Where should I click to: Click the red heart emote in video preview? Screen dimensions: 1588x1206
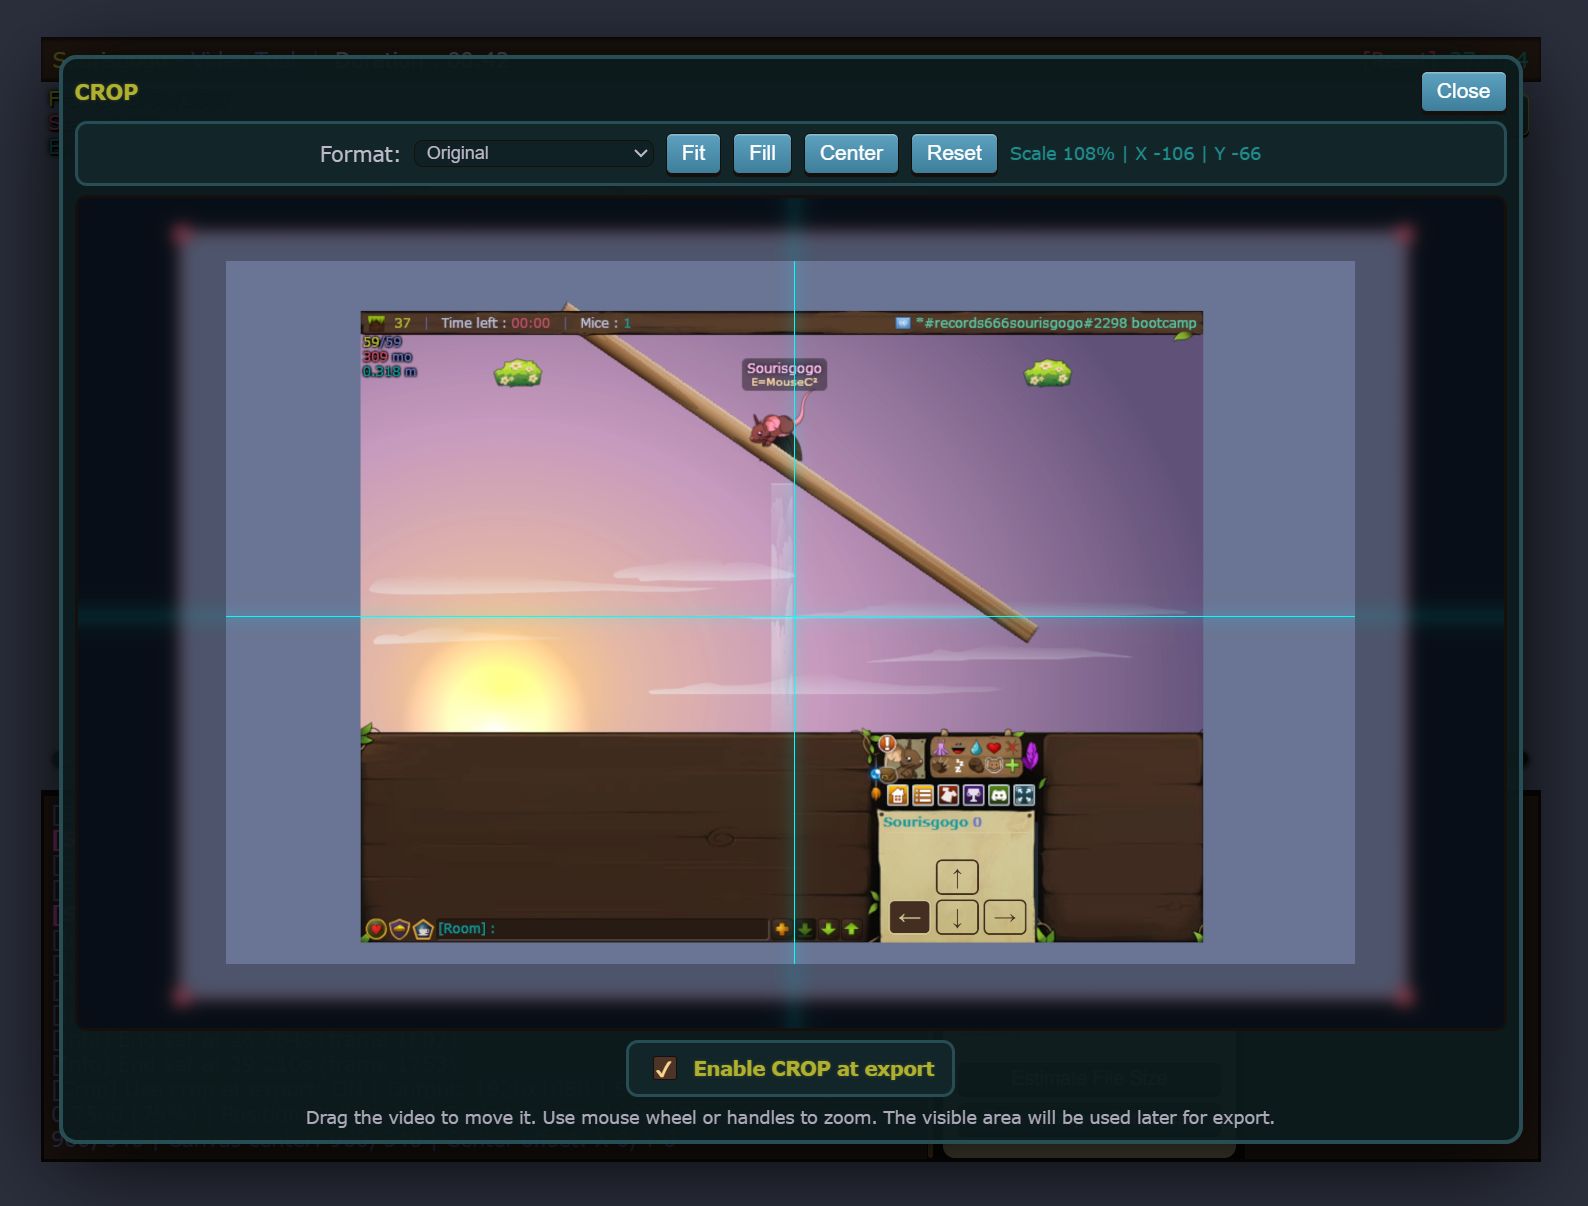(994, 747)
